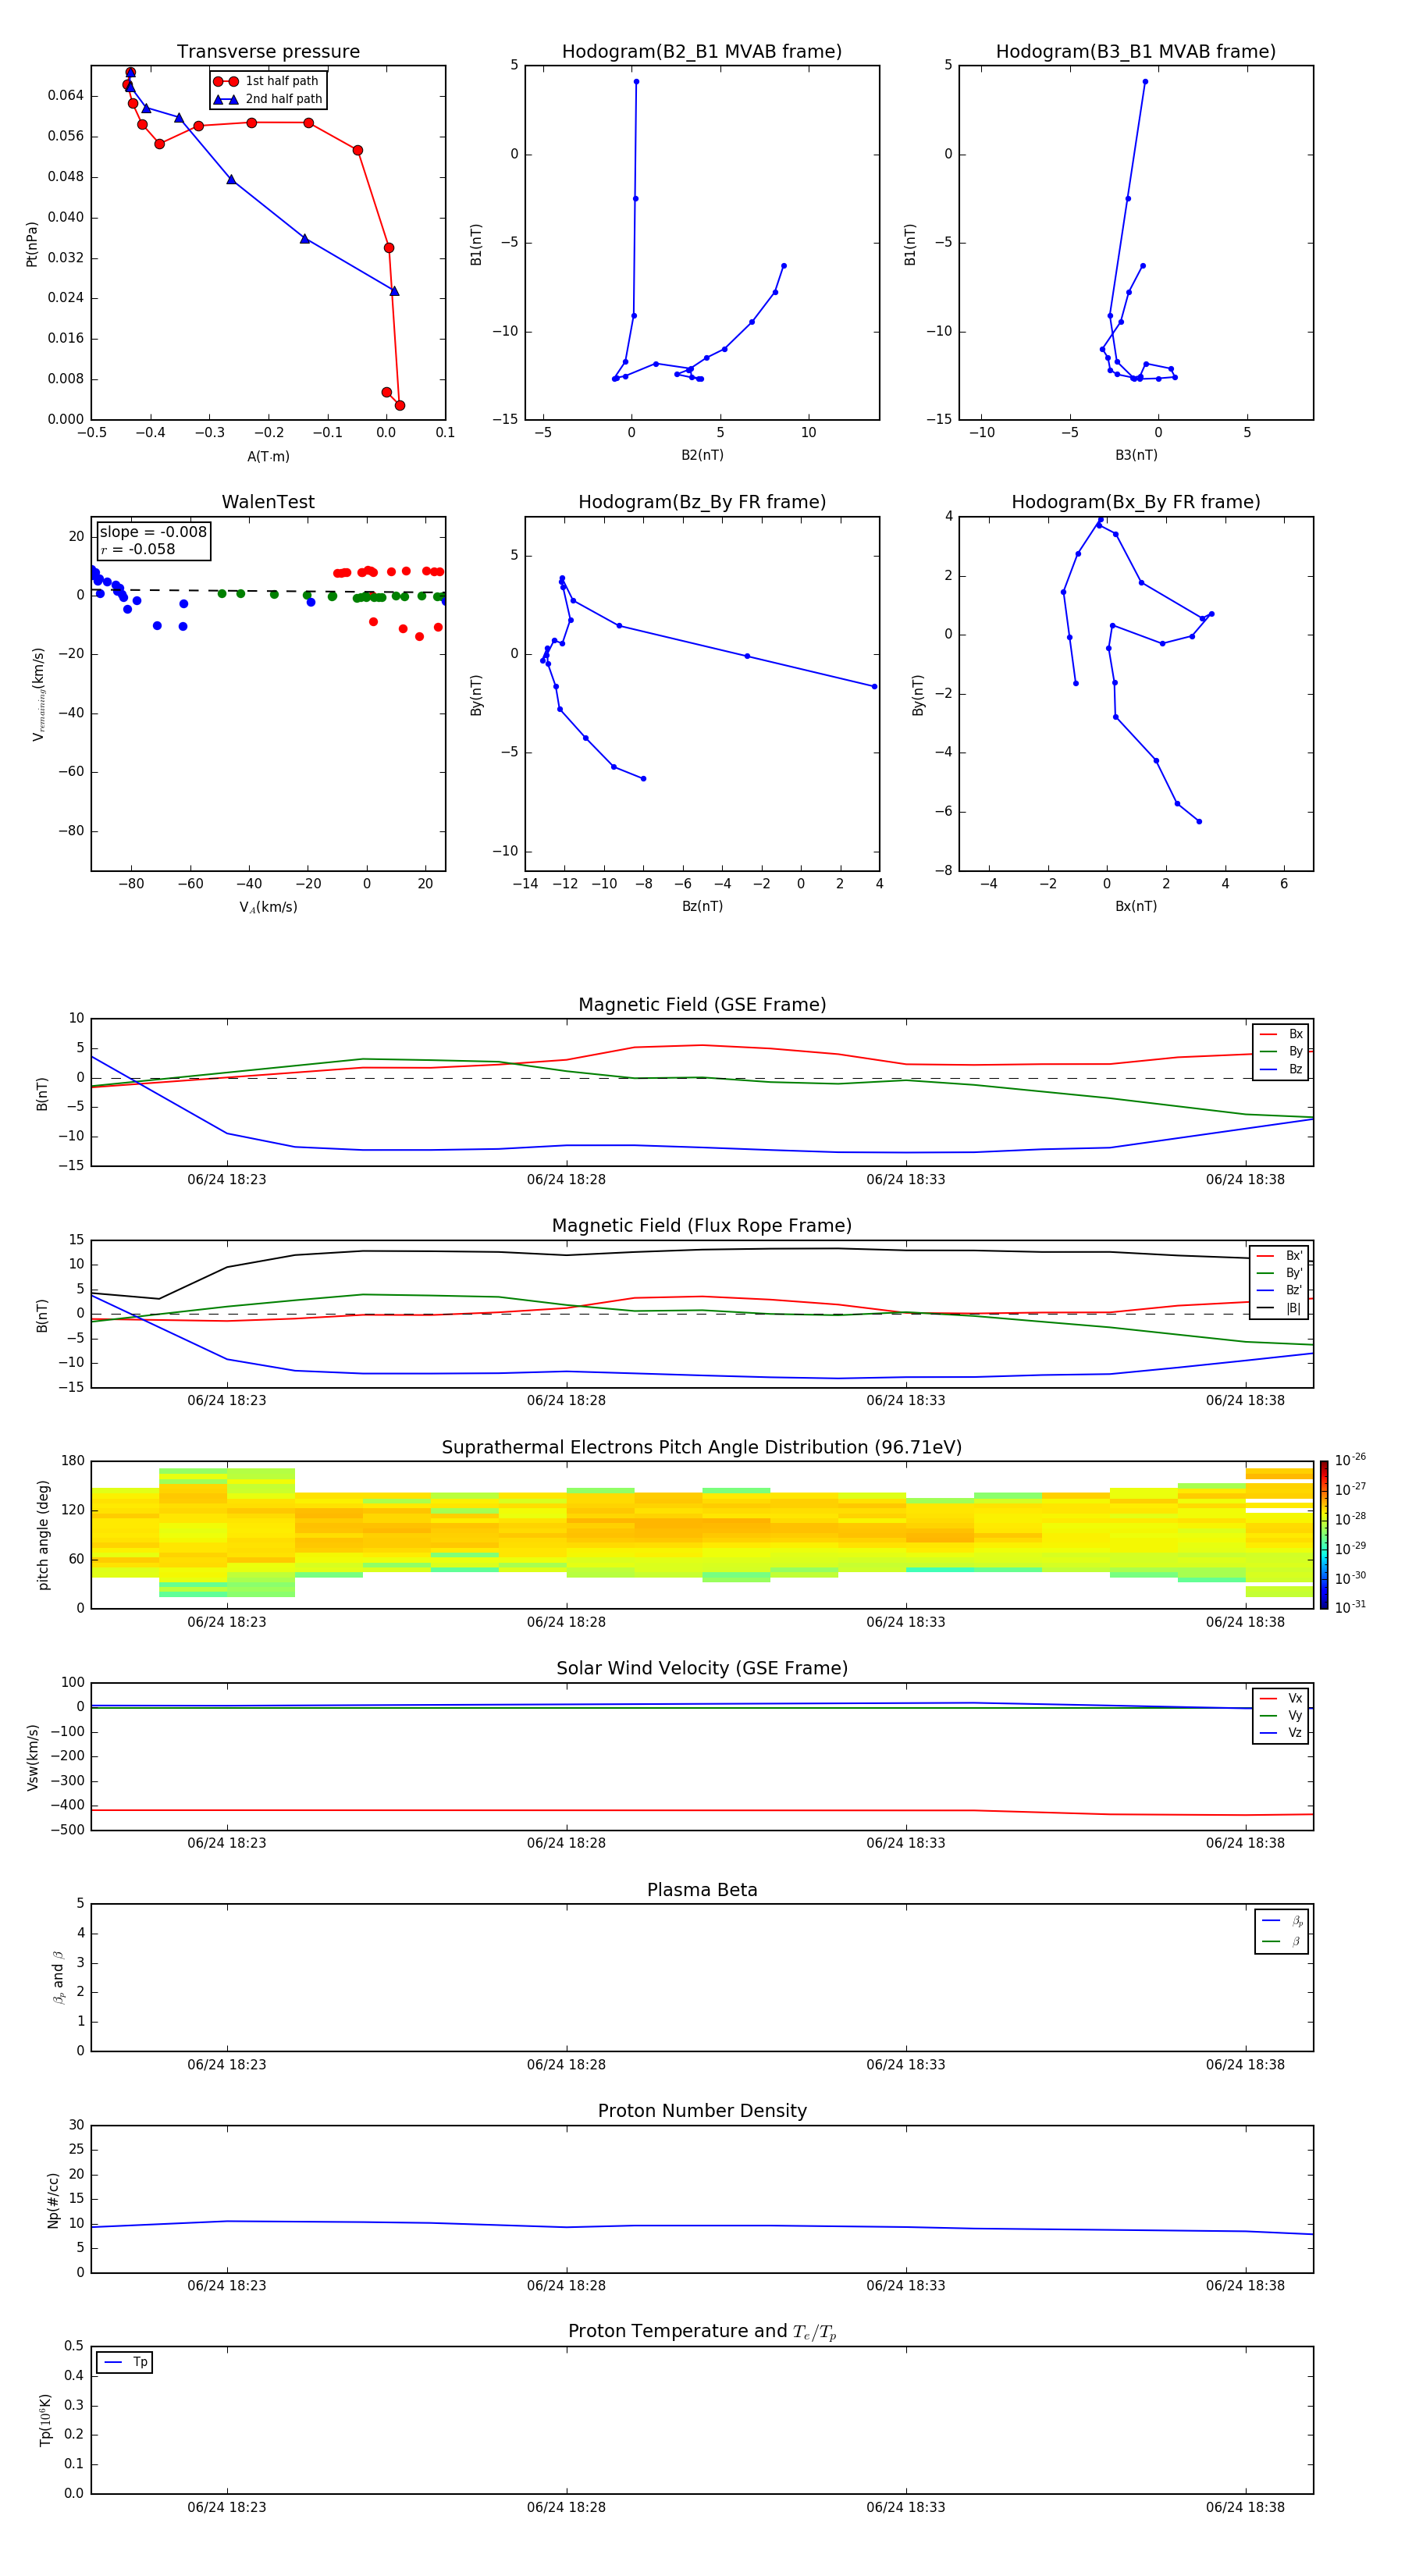Screen dimensions: 1405x2576
Task: Click '06/24 18:23' tick under GSE Magnetic Field plot
Action: pos(227,1180)
